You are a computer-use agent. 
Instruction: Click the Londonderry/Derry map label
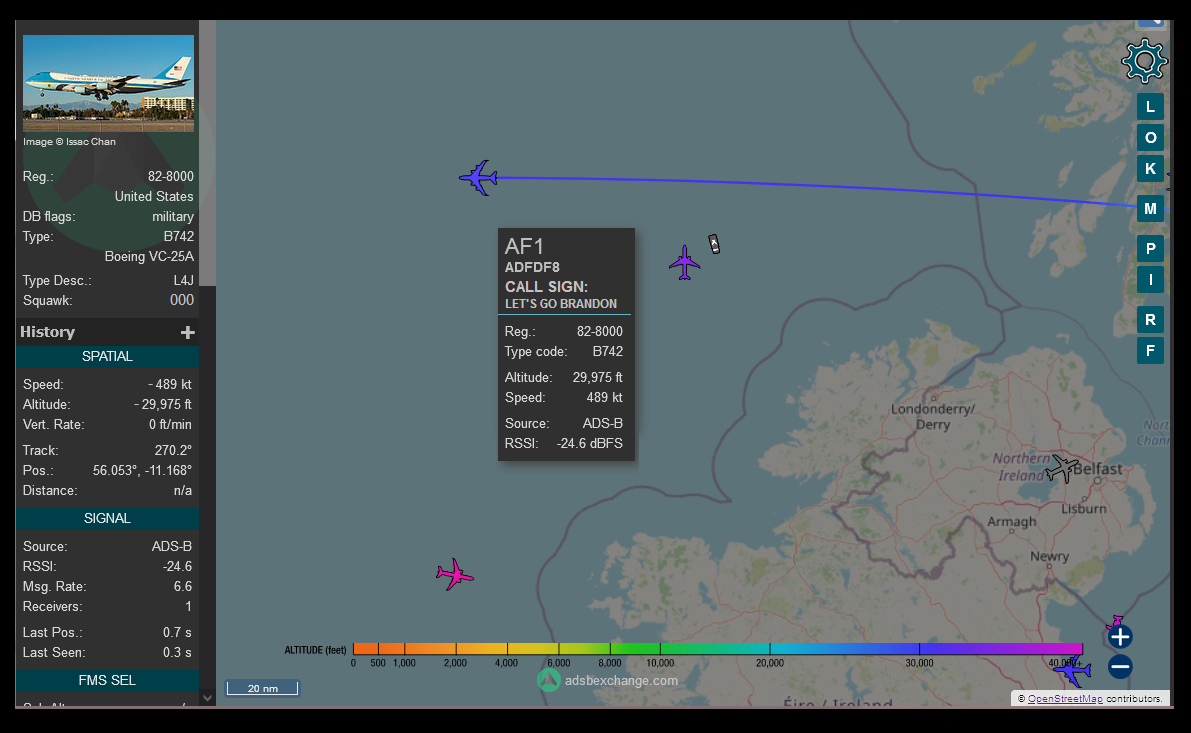click(933, 416)
